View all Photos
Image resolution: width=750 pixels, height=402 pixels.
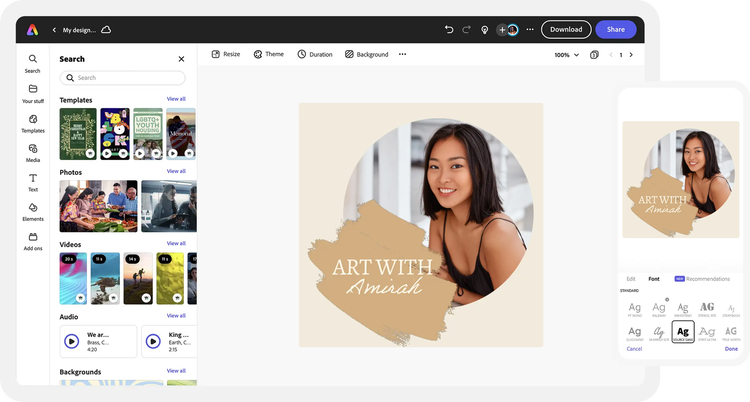[176, 171]
